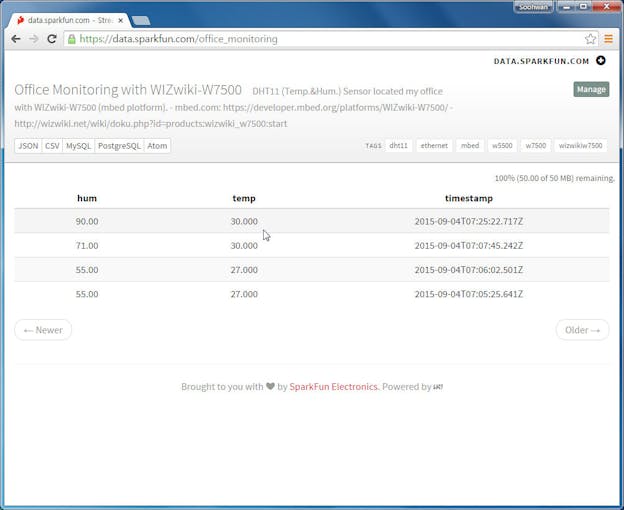Select the mbed tag
624x510 pixels.
[470, 146]
